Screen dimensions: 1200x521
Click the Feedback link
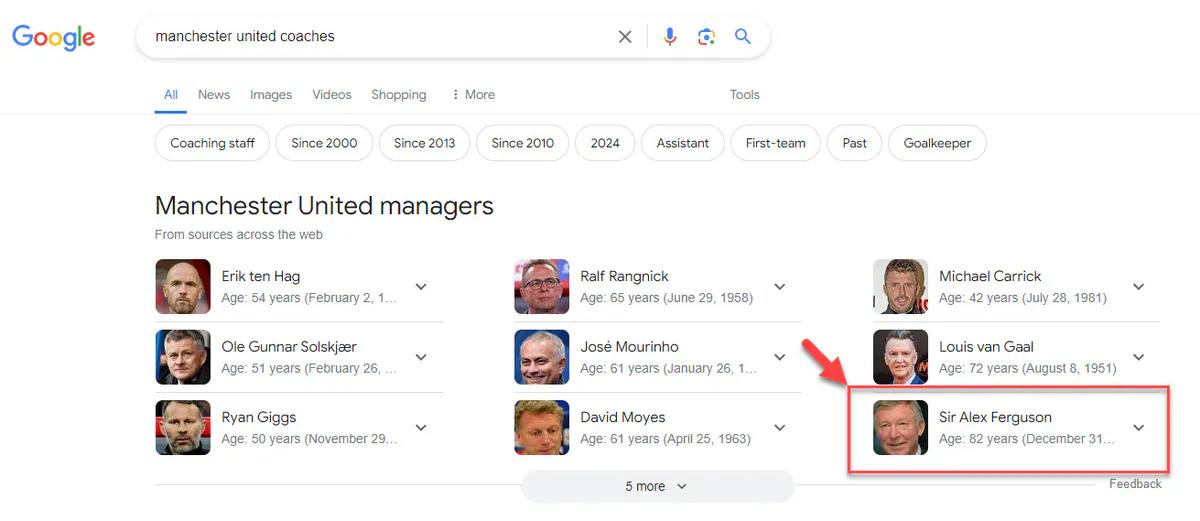click(x=1135, y=484)
